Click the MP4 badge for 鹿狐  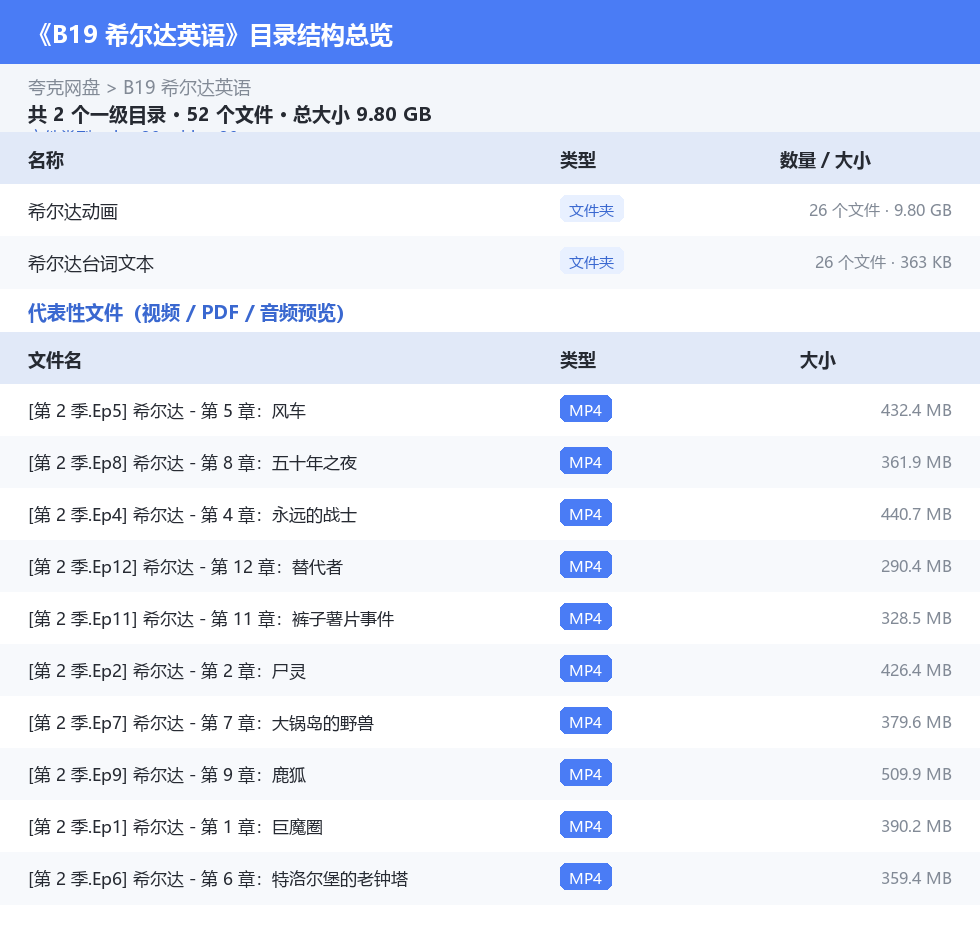tap(586, 772)
